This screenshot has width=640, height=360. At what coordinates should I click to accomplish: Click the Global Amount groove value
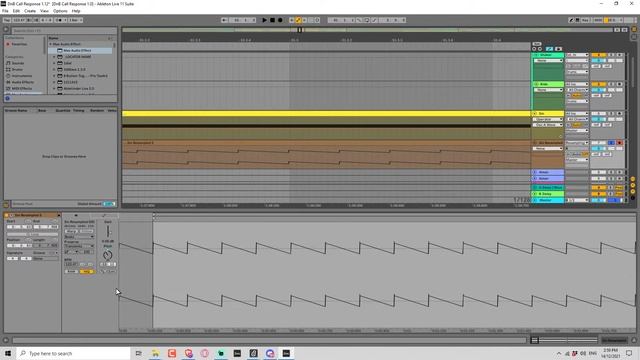(108, 204)
